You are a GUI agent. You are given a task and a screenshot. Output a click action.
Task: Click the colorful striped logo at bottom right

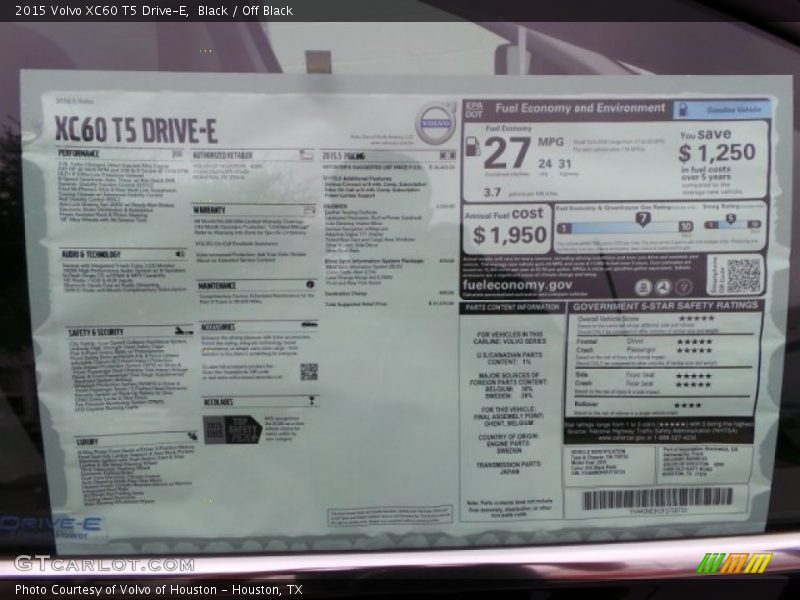tap(734, 563)
